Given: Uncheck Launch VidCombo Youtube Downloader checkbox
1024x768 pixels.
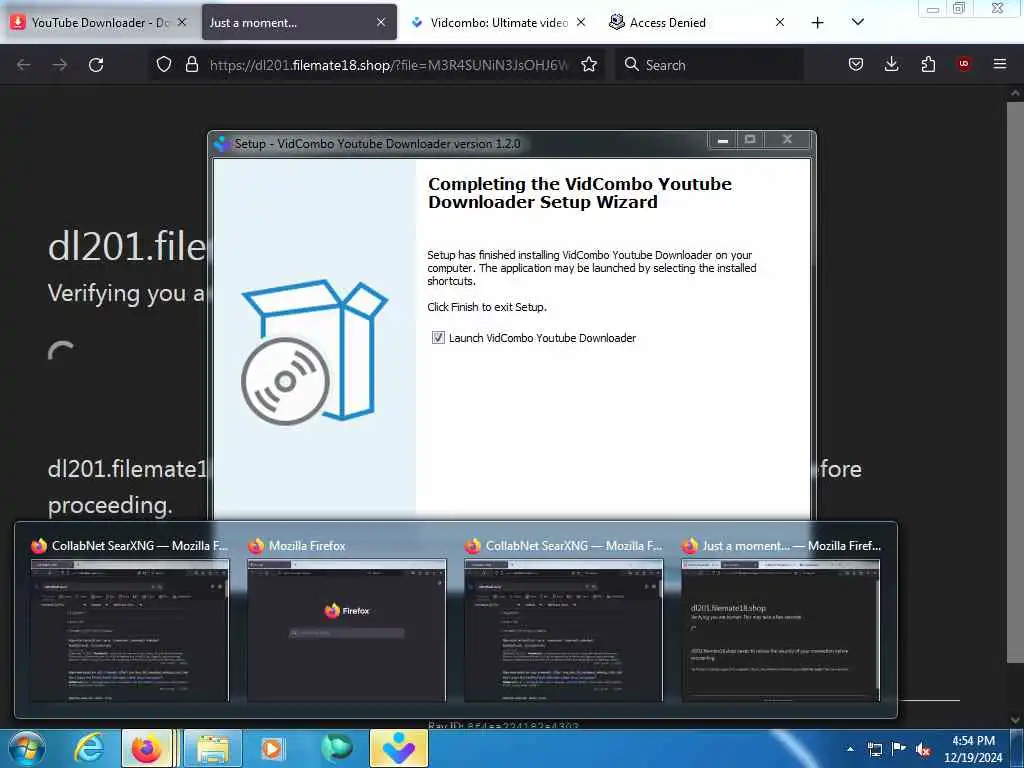Looking at the screenshot, I should point(438,338).
